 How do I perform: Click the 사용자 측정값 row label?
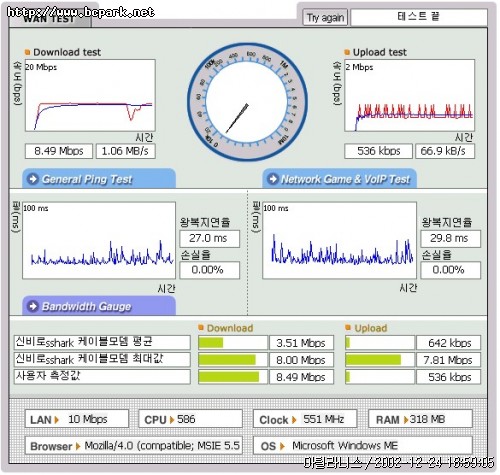[102, 377]
